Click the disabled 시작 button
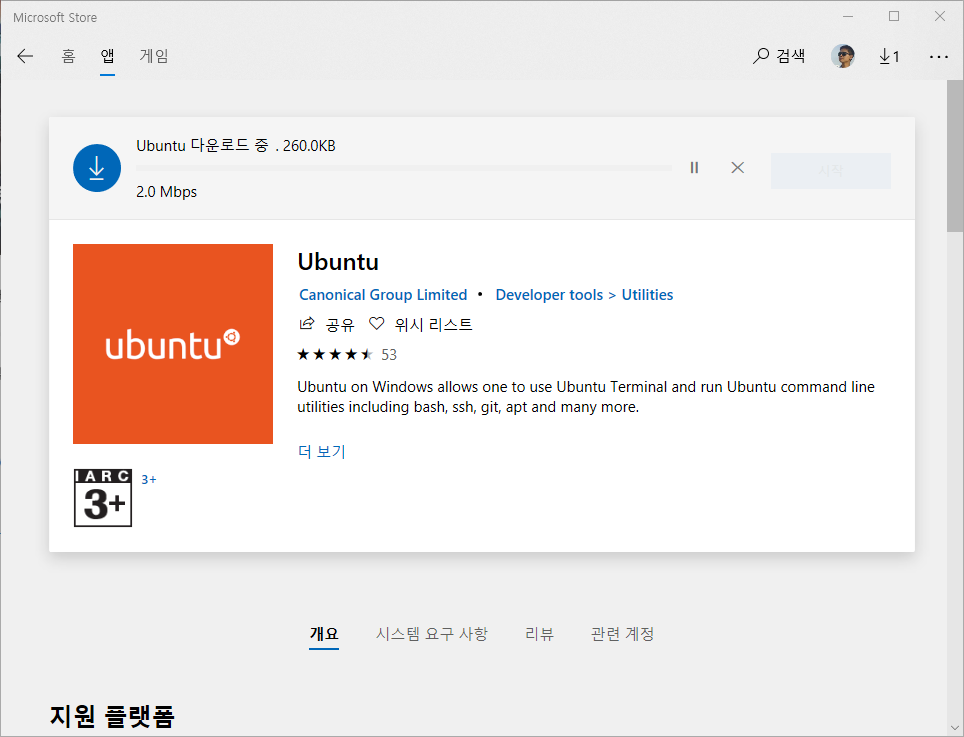 point(831,170)
